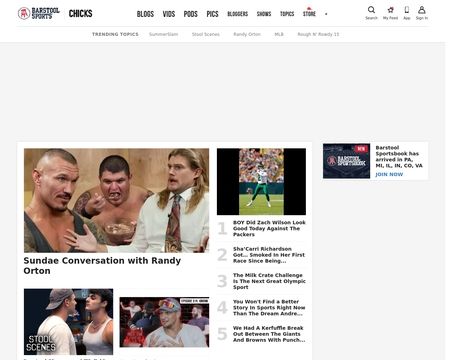This screenshot has height=360, width=450.
Task: Open the CHICKS section logo
Action: point(80,14)
